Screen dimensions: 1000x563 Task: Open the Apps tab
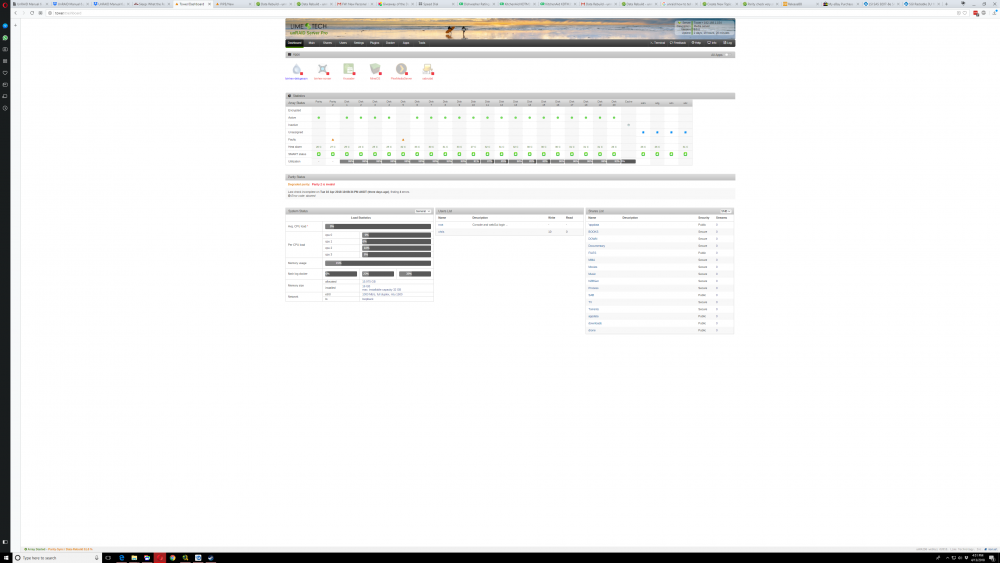(x=406, y=43)
